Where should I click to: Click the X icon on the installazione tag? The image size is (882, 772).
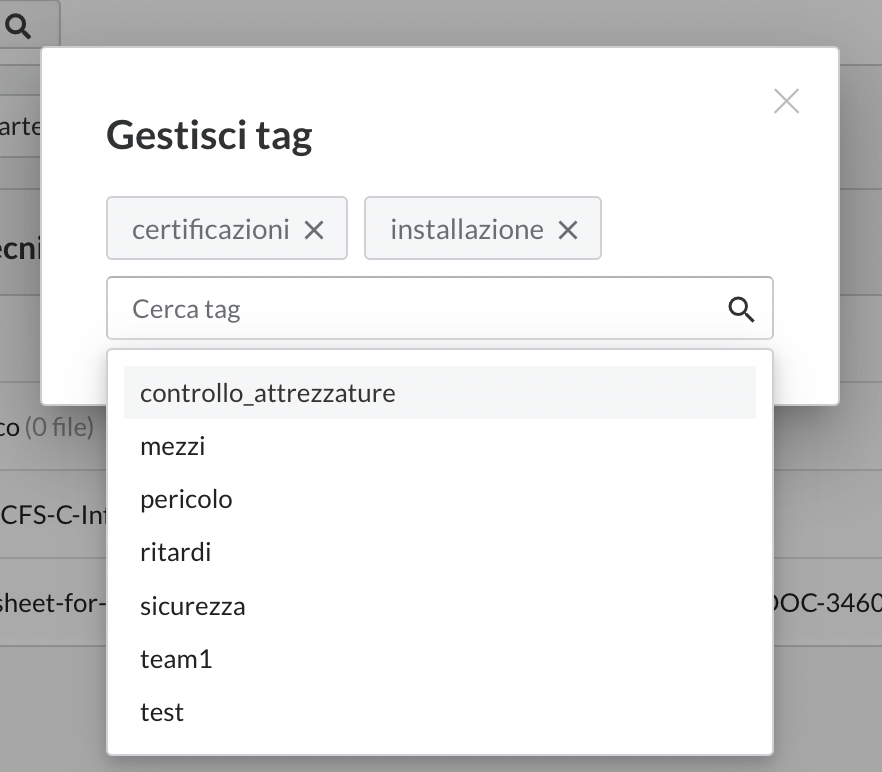567,229
